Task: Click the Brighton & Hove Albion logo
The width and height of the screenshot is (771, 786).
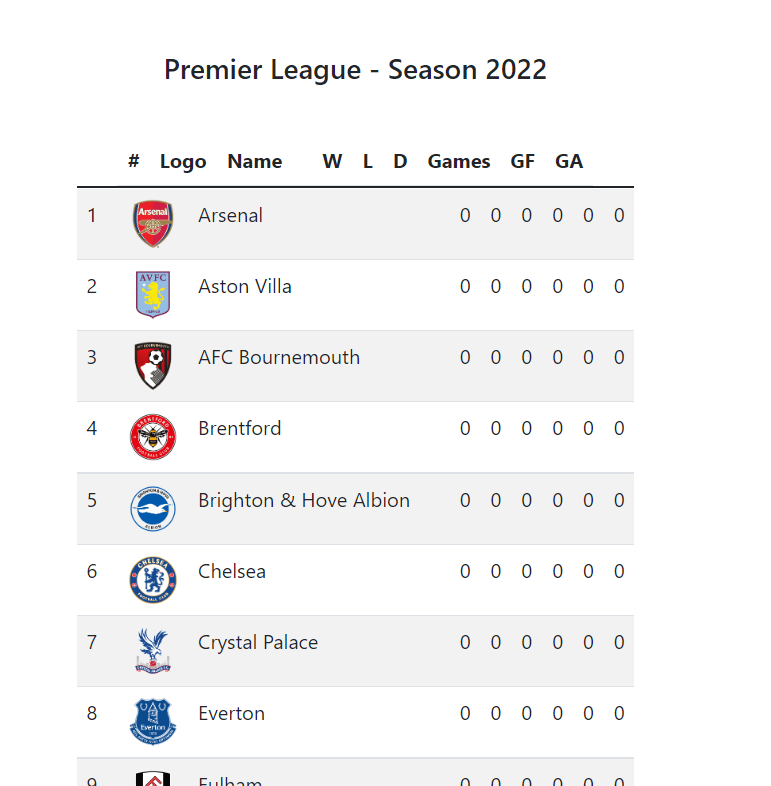Action: pos(153,508)
